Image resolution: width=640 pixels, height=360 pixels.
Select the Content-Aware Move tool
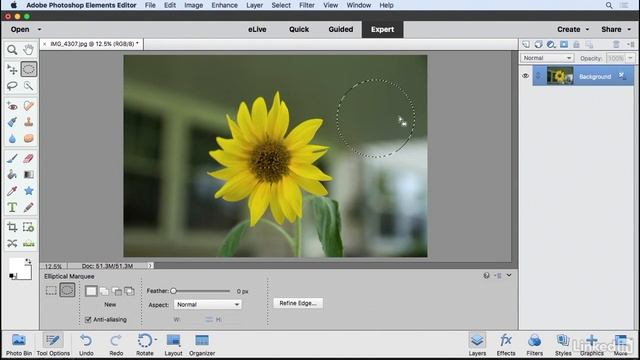pos(12,243)
